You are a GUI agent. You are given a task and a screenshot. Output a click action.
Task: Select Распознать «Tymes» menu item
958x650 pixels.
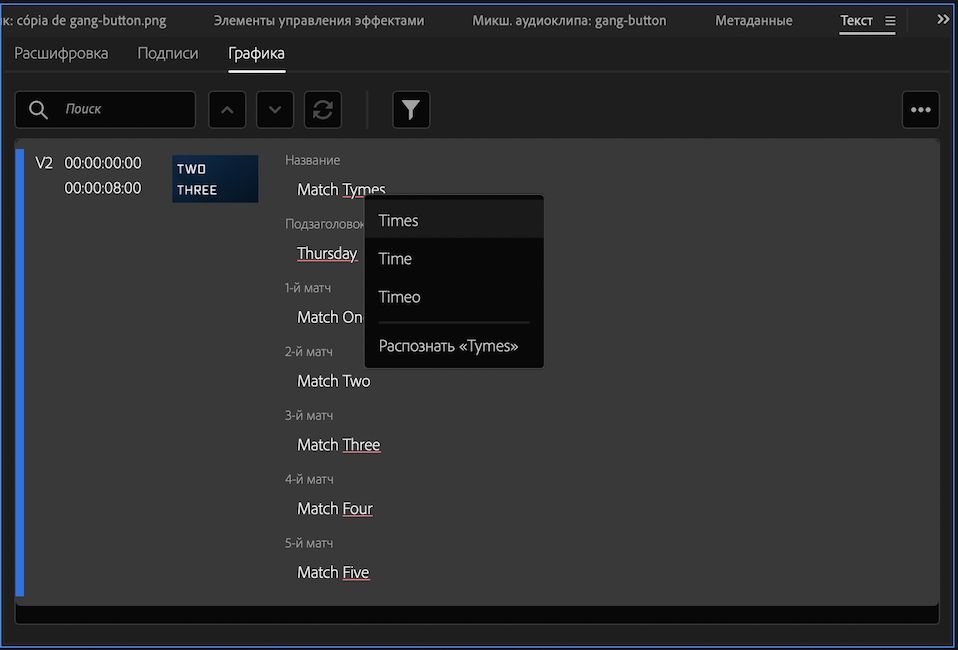click(454, 346)
